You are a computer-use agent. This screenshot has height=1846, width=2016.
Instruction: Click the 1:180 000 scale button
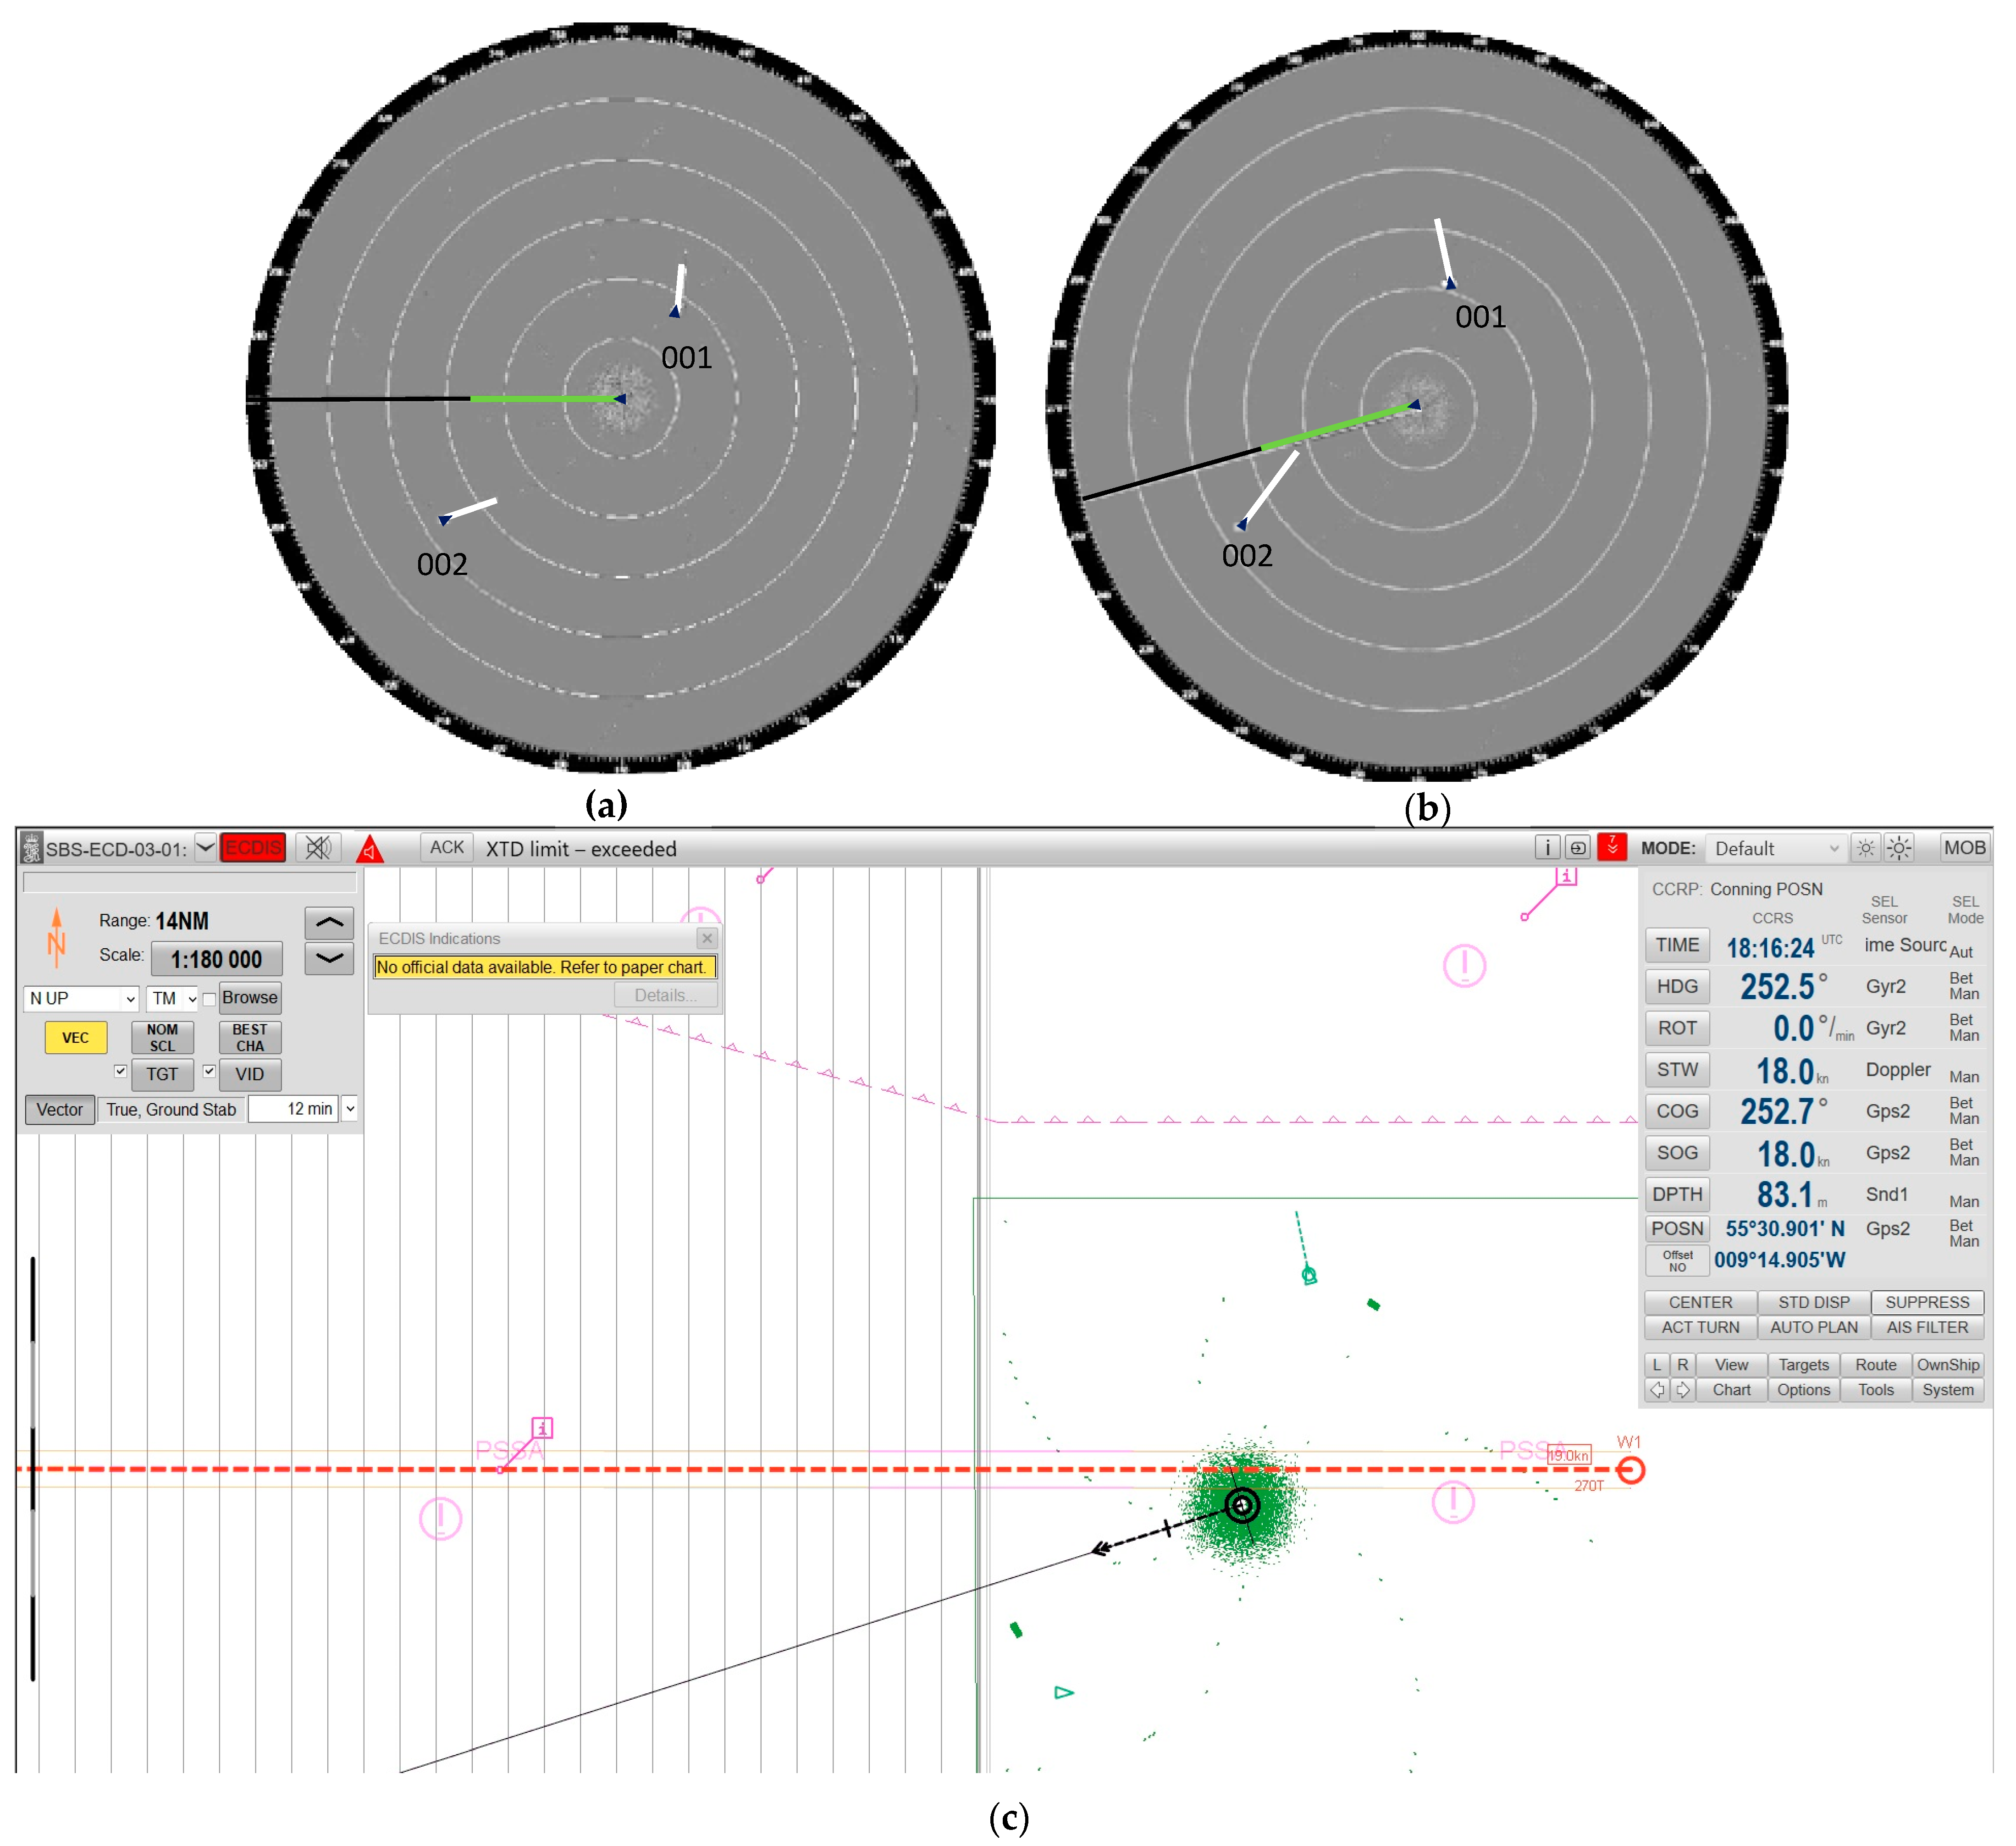pos(216,959)
